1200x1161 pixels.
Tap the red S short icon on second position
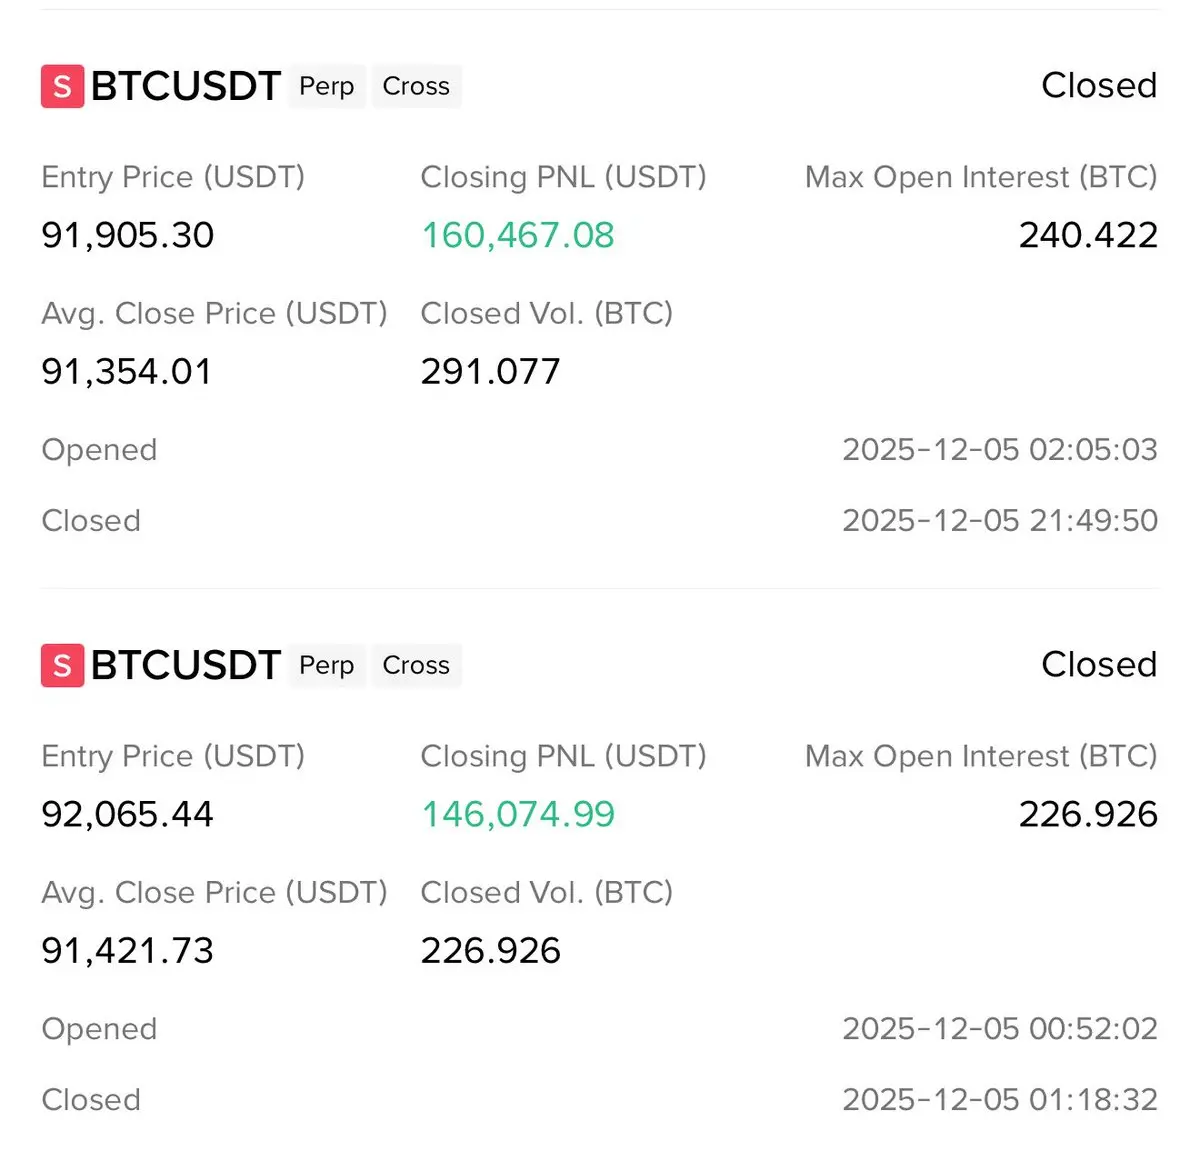point(62,665)
